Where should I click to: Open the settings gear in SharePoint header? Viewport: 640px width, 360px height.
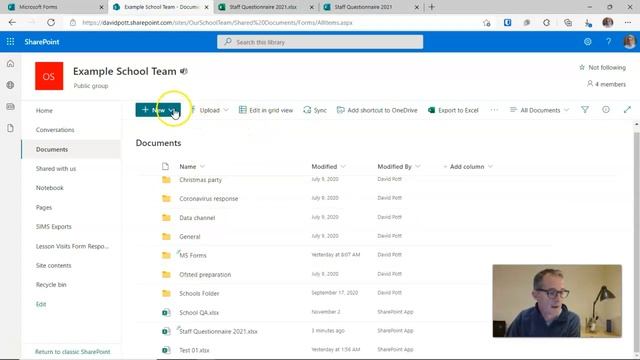587,42
